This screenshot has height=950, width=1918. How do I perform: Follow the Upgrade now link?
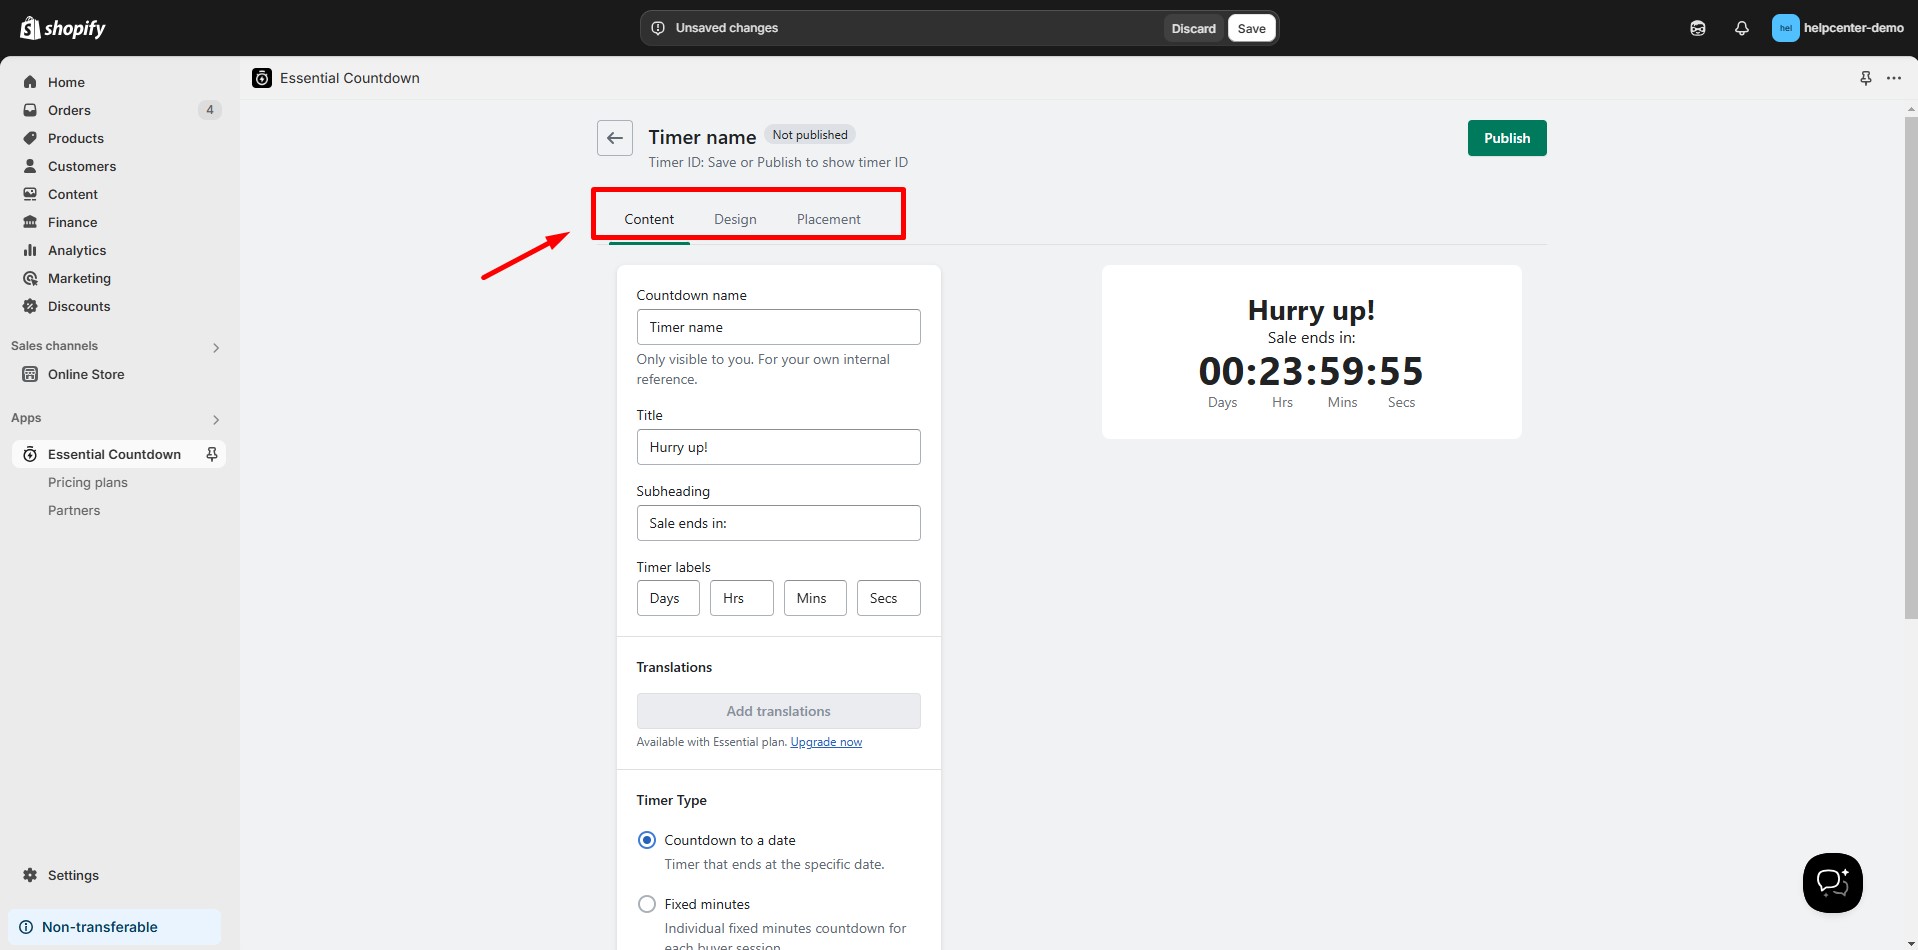826,742
